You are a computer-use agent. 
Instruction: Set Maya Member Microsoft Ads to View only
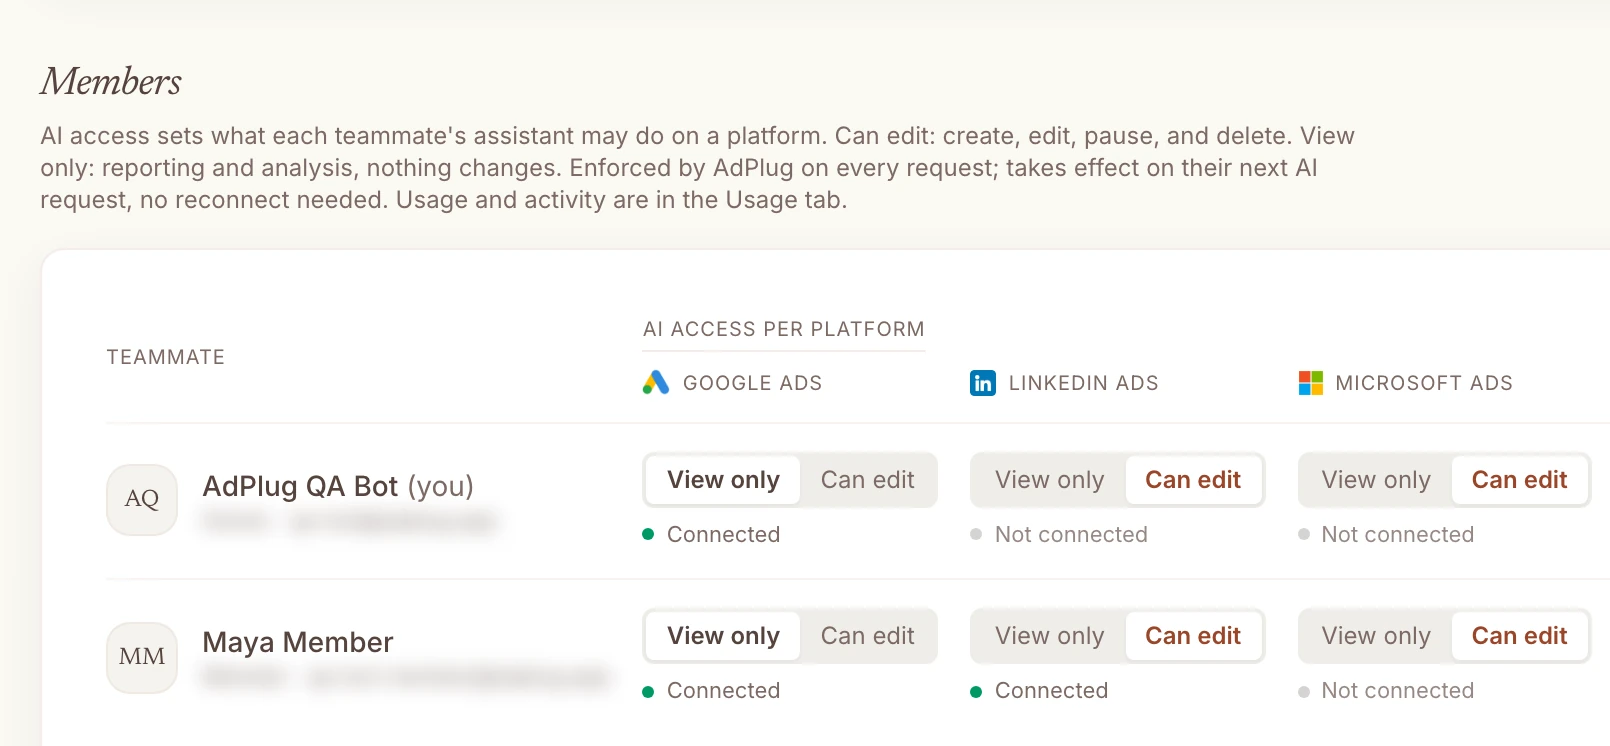(x=1376, y=636)
